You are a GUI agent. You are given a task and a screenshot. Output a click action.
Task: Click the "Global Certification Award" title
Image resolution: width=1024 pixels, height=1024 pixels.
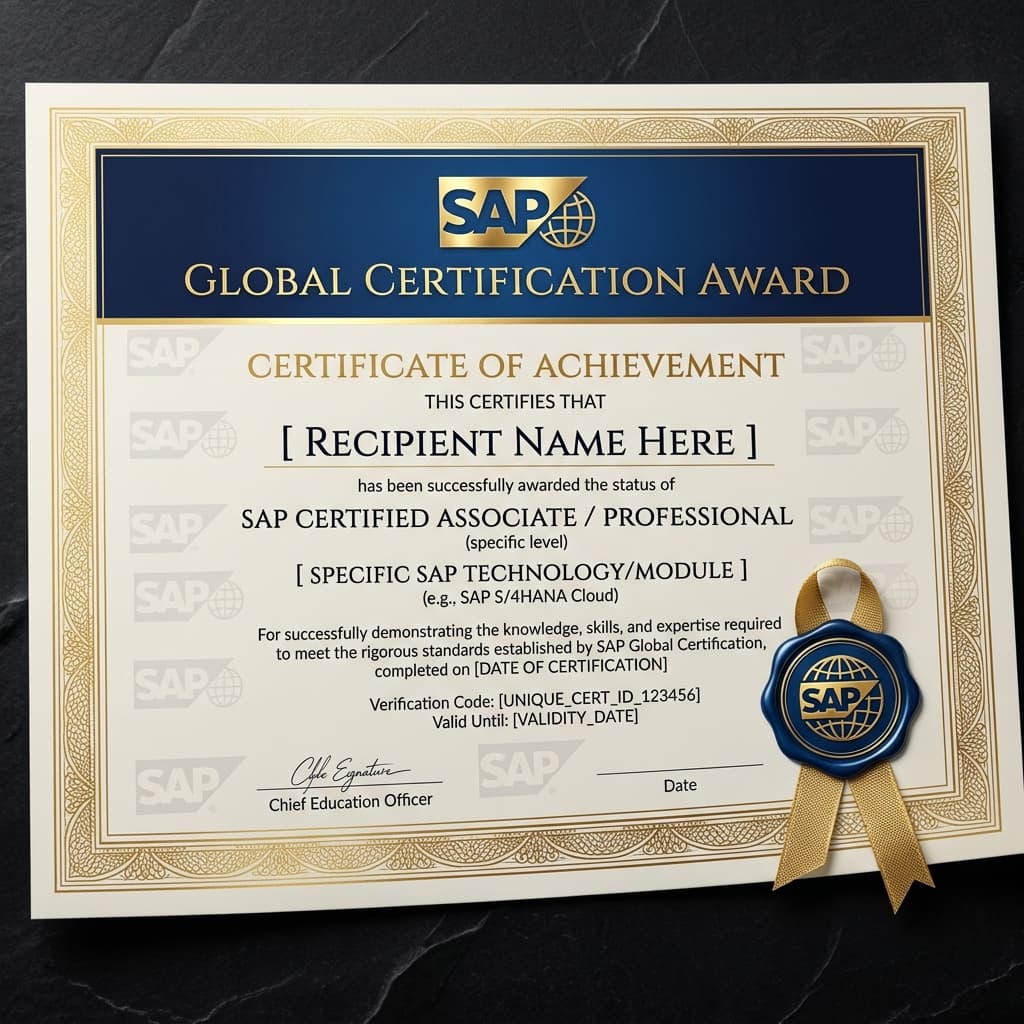click(517, 281)
